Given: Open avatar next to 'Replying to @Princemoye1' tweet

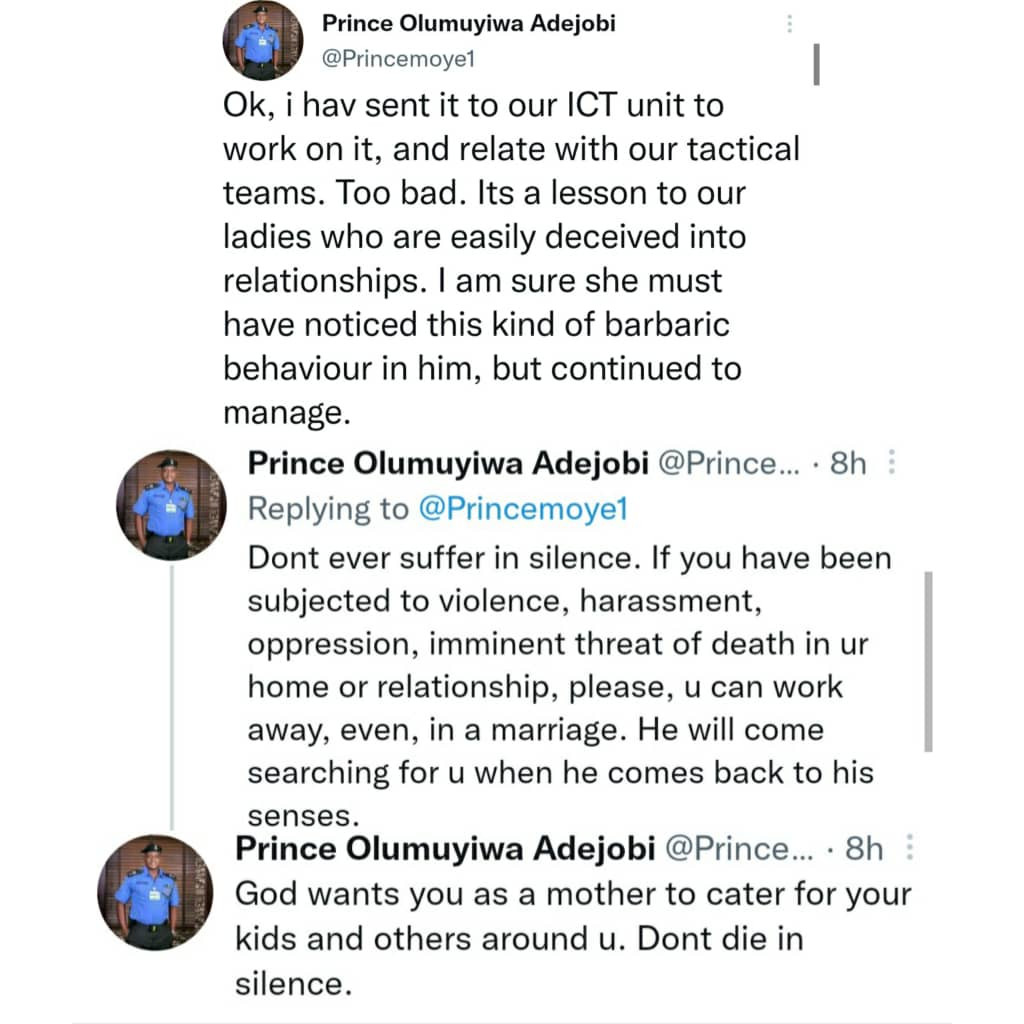Looking at the screenshot, I should pyautogui.click(x=171, y=505).
